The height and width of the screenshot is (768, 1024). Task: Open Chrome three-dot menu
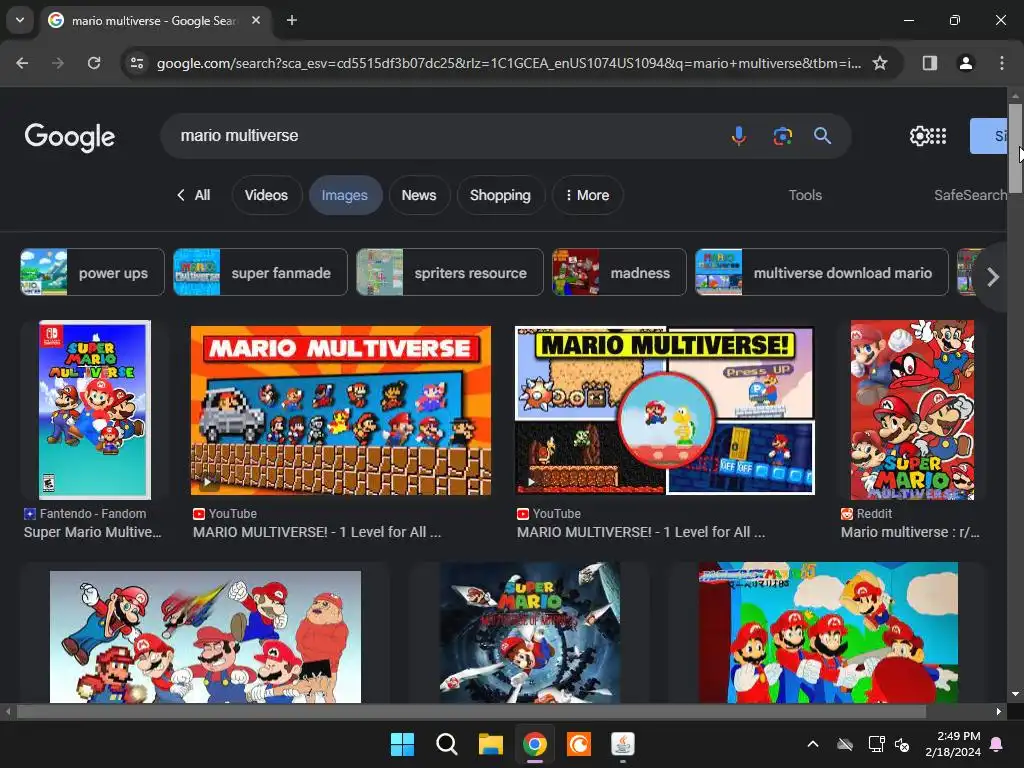click(x=1002, y=63)
